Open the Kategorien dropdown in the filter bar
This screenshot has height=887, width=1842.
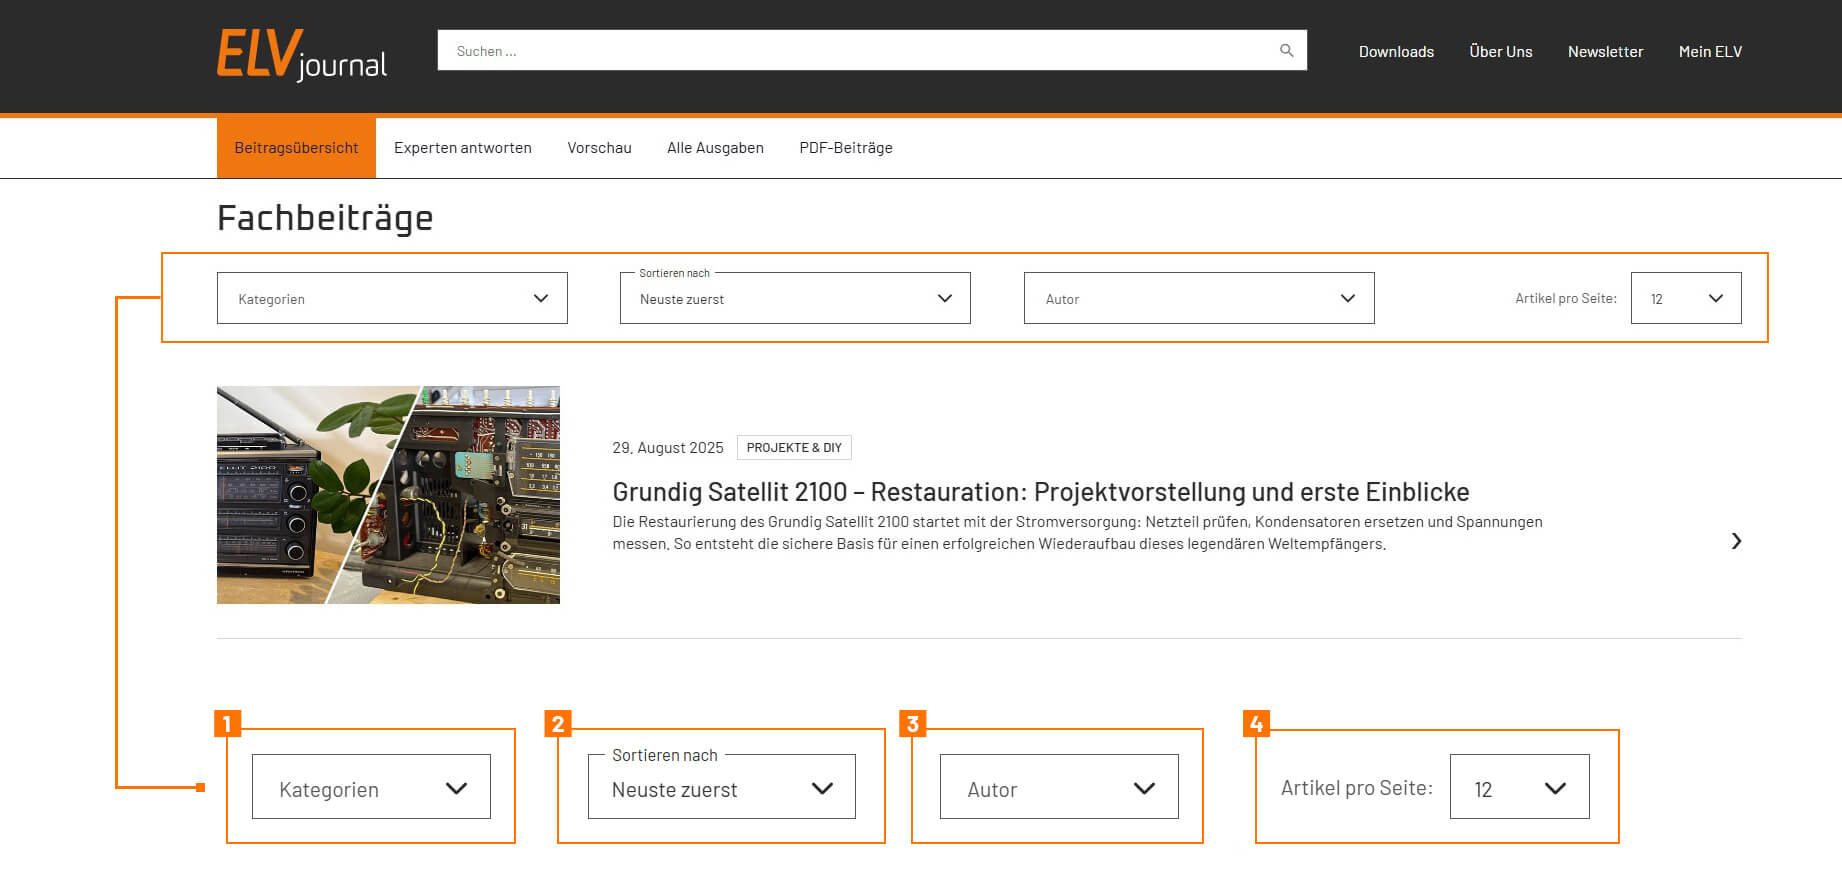(x=392, y=298)
